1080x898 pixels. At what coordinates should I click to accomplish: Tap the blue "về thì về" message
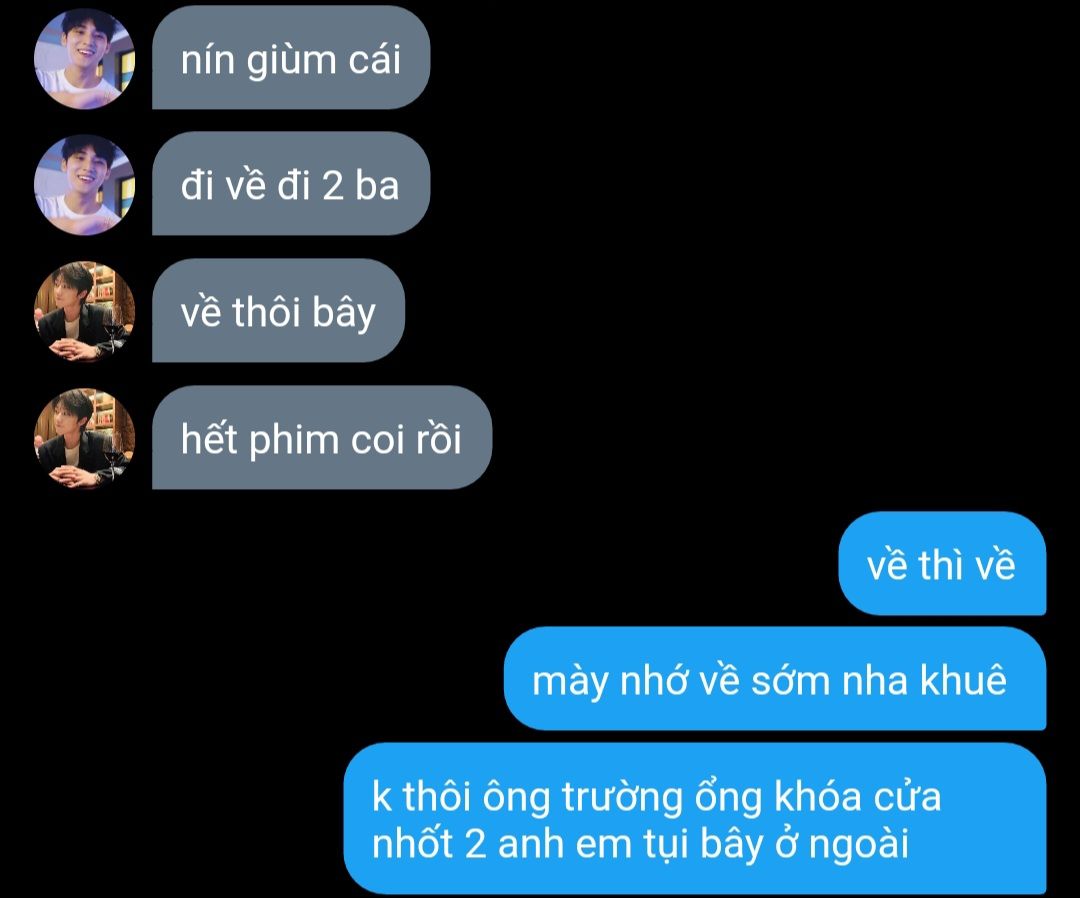[942, 564]
